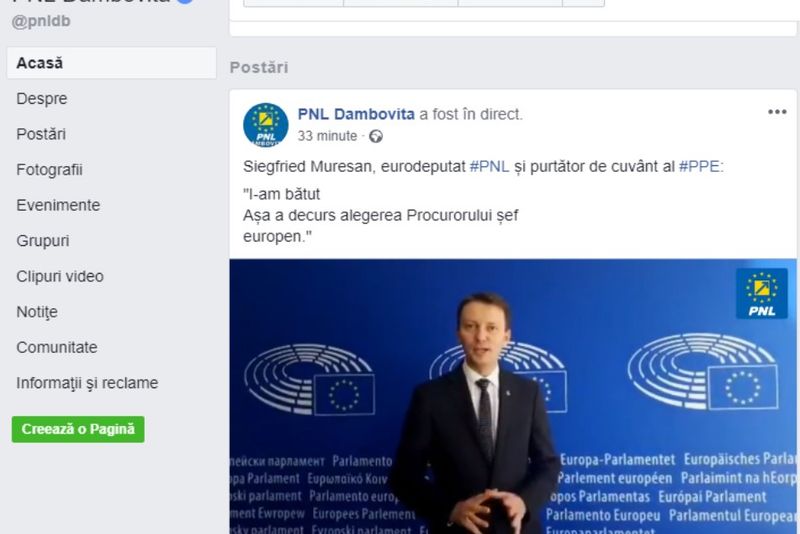Play the Siegfried Muresan live video
The image size is (800, 534).
tap(513, 396)
